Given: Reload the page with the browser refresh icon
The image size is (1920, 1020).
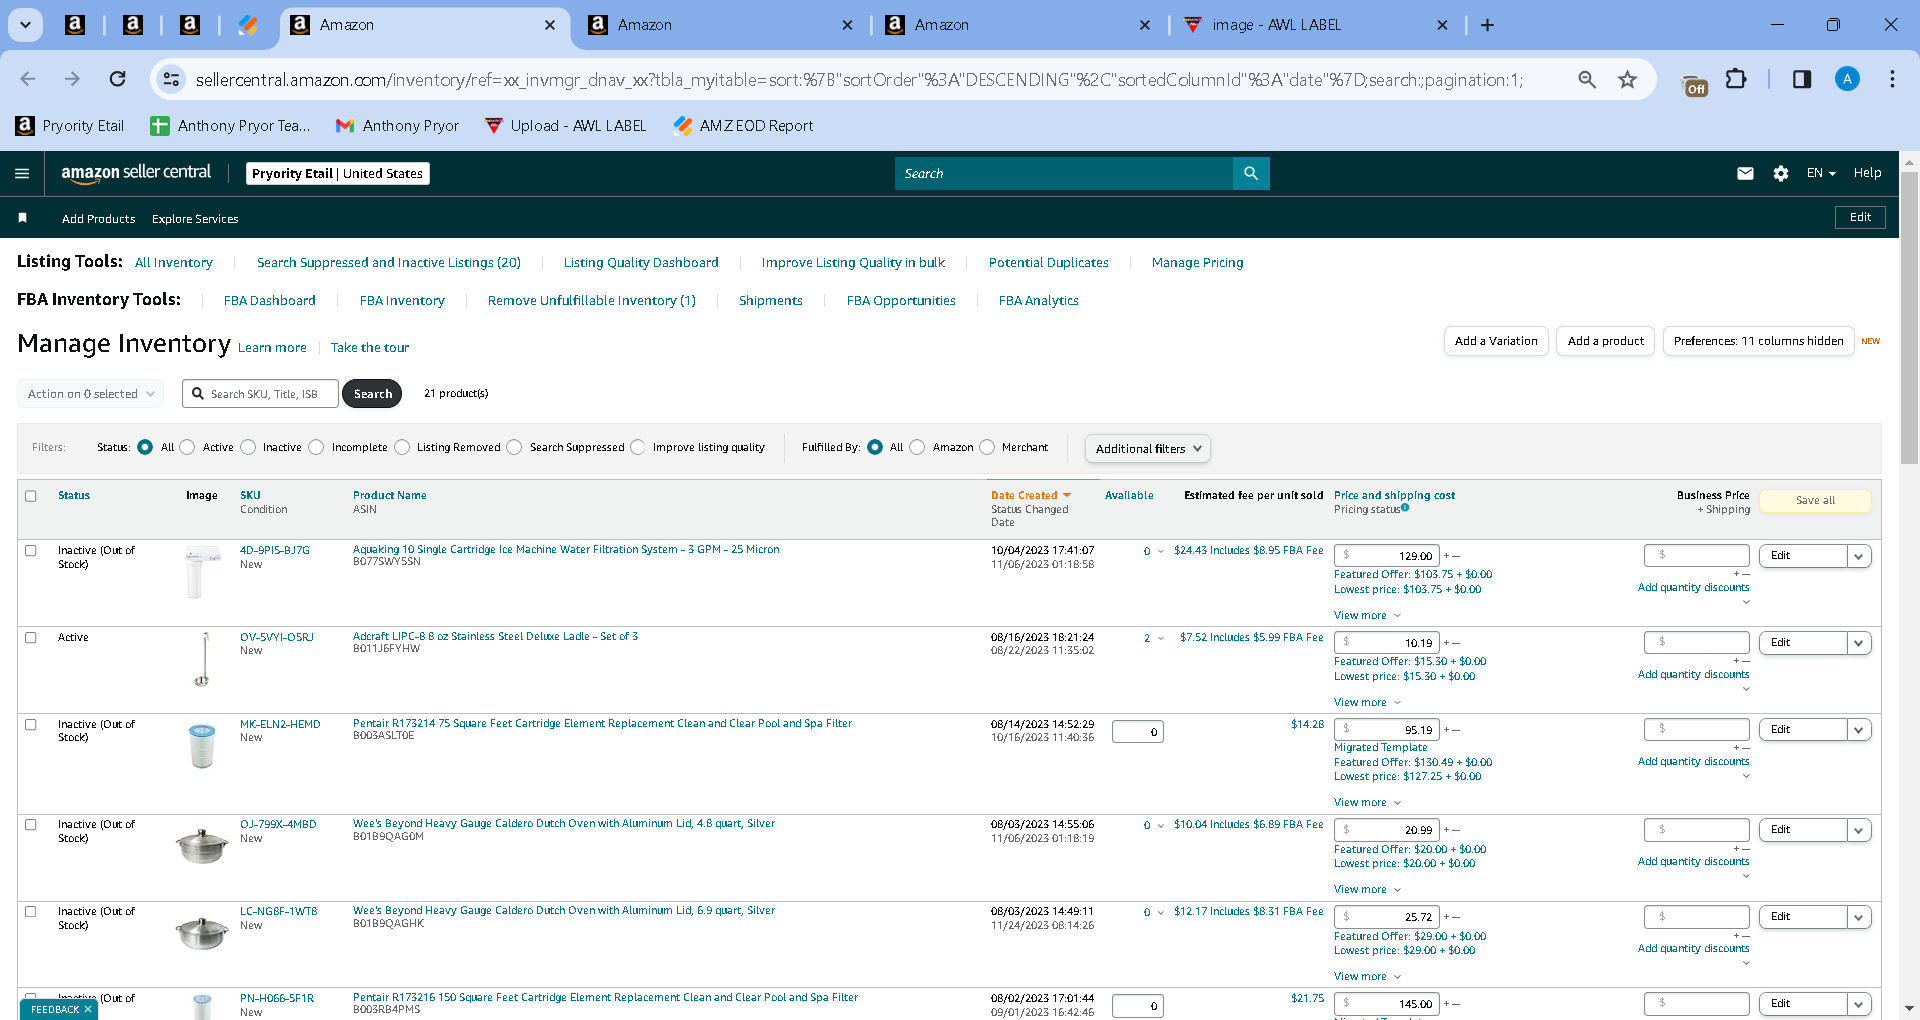Looking at the screenshot, I should (118, 79).
